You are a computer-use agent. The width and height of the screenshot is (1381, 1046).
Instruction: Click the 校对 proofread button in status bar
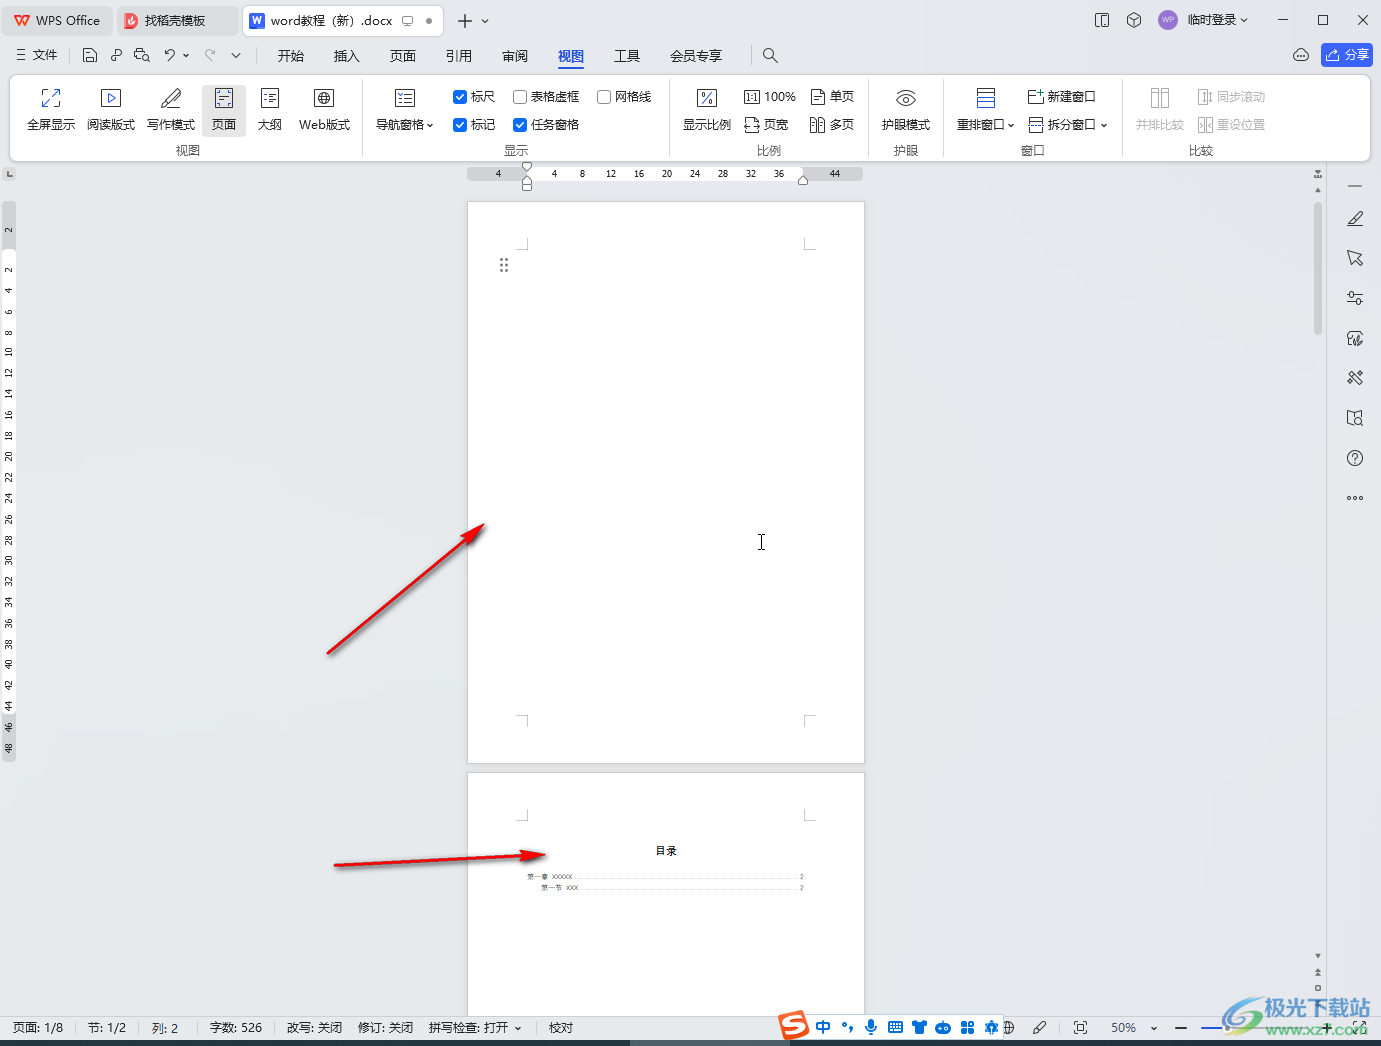pyautogui.click(x=561, y=1028)
